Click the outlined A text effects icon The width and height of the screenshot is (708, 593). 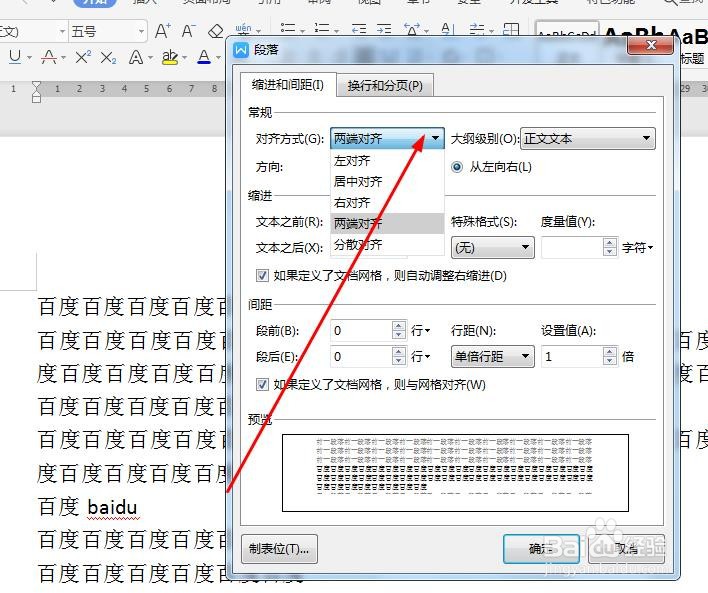[x=136, y=57]
